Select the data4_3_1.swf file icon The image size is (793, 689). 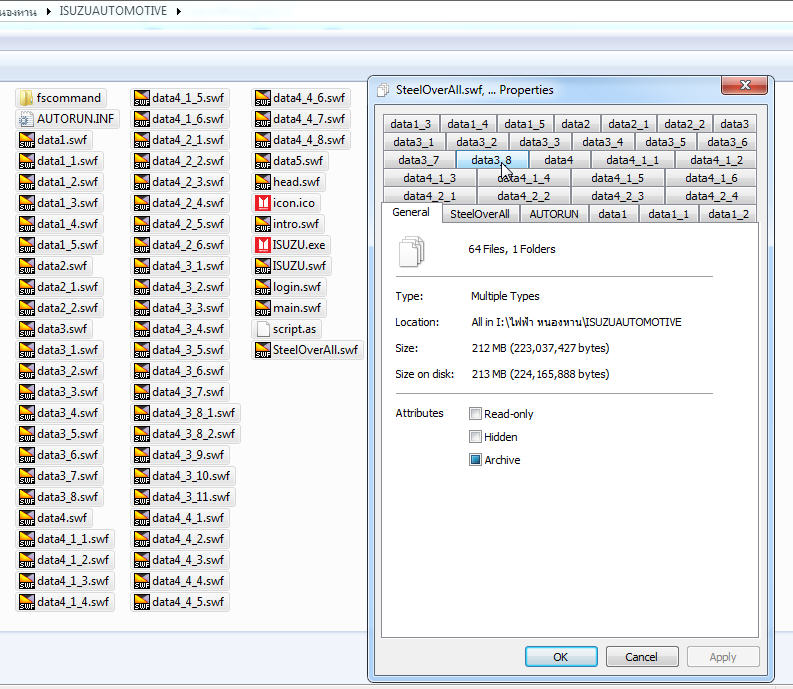(x=142, y=266)
